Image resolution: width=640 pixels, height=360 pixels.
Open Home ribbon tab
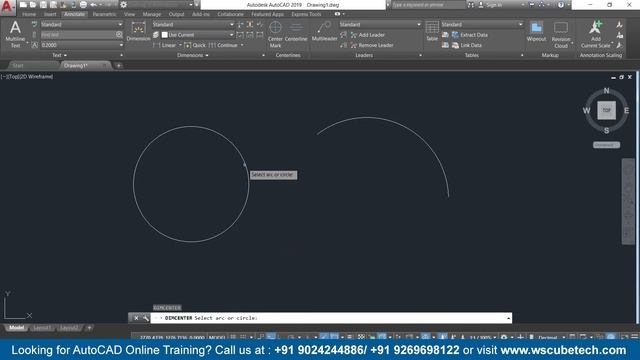coord(29,14)
